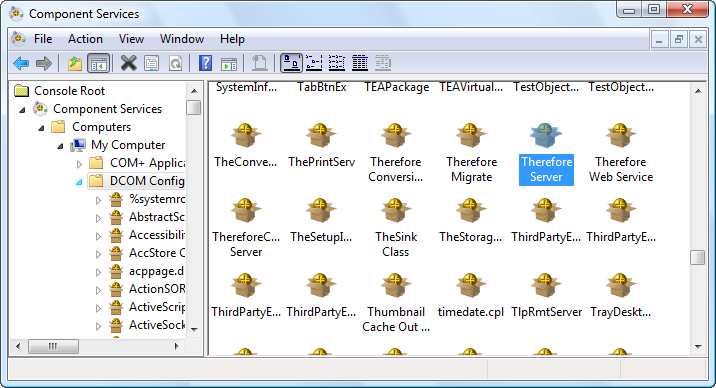Click the right pane scroll up arrow
716x388 pixels.
pyautogui.click(x=698, y=91)
